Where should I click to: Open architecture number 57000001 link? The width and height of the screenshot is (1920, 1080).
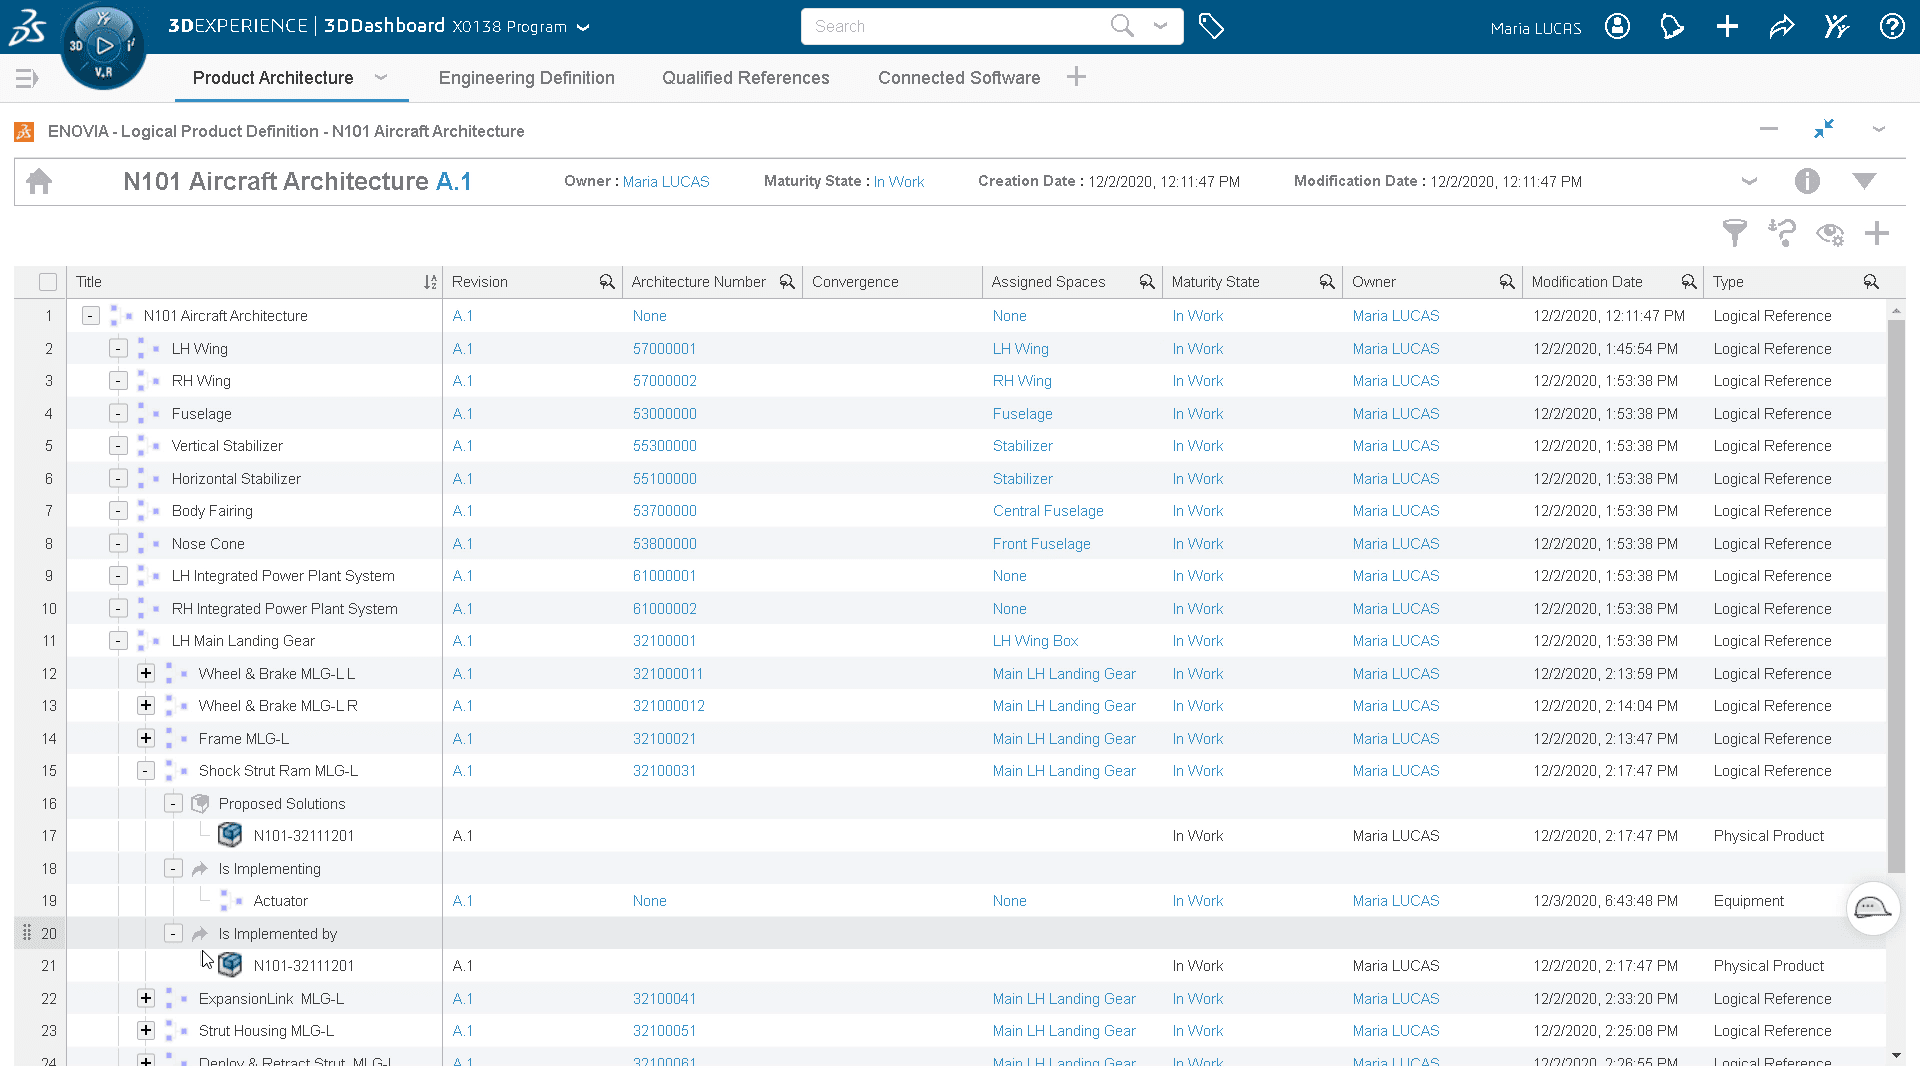tap(664, 348)
